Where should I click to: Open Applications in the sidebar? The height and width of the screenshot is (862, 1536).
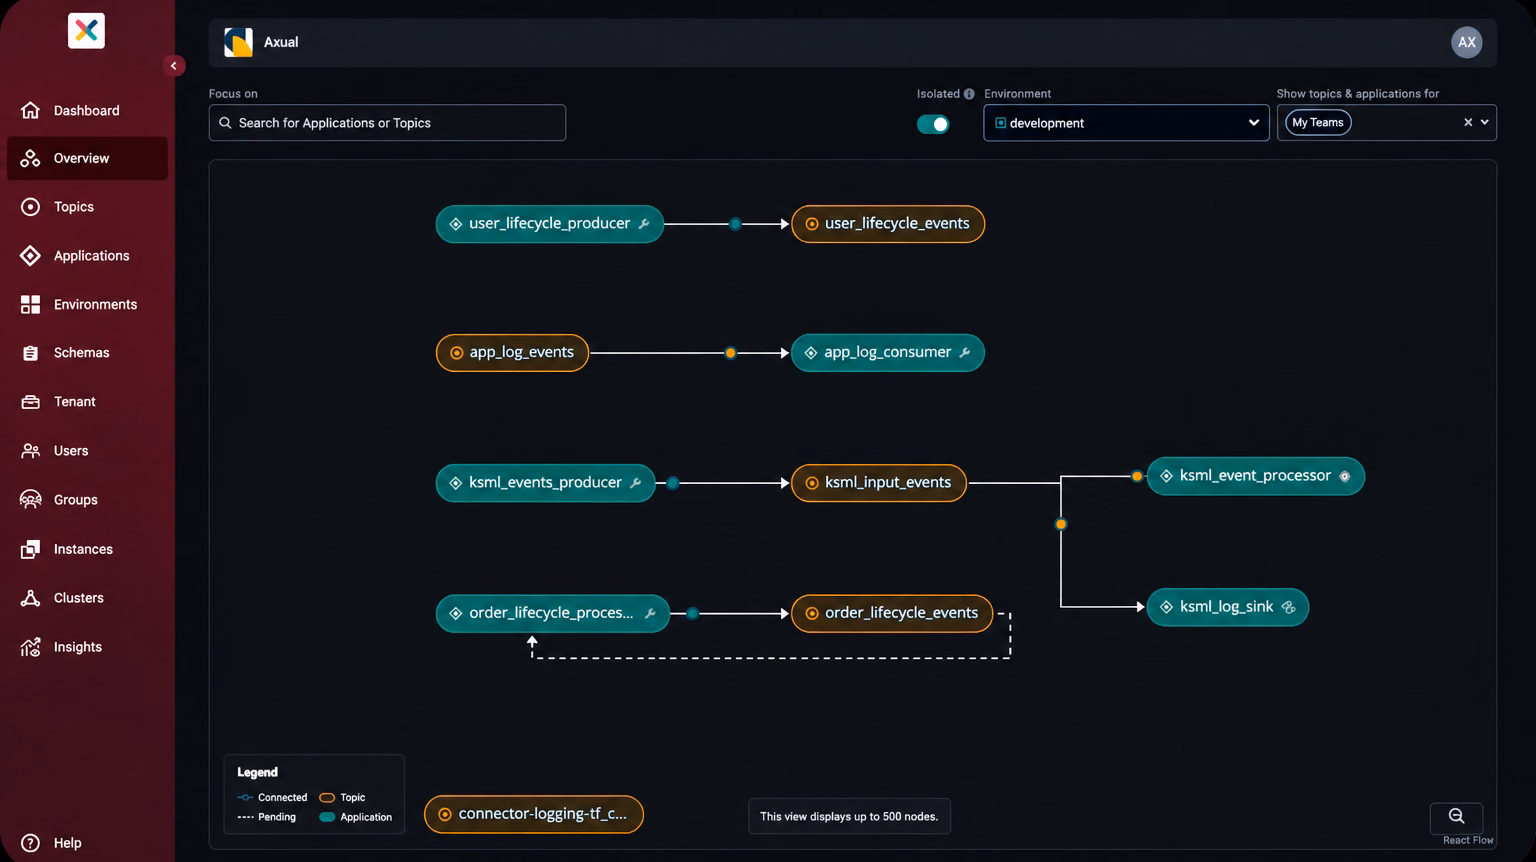click(87, 256)
